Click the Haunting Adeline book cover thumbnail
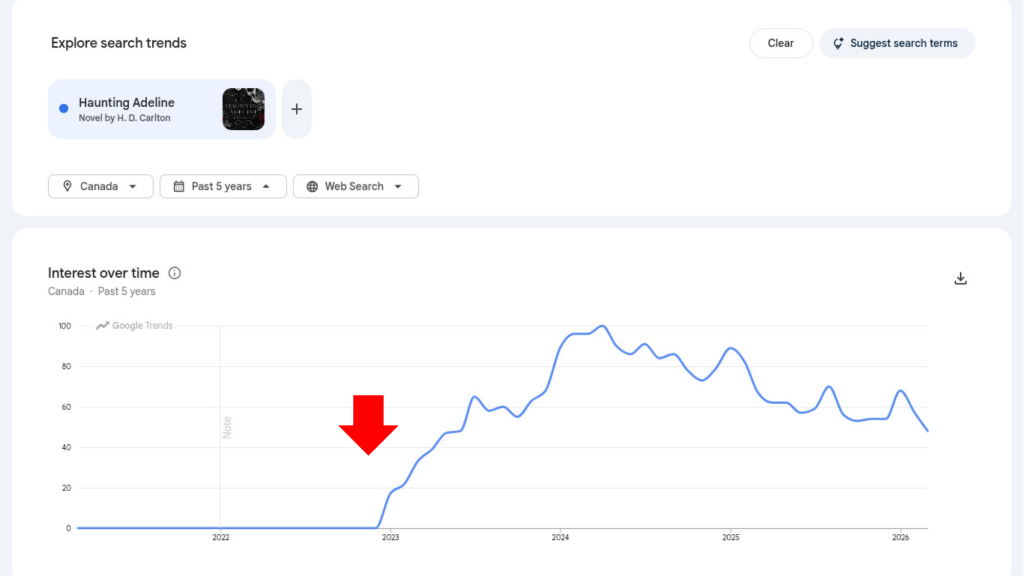 (x=243, y=108)
